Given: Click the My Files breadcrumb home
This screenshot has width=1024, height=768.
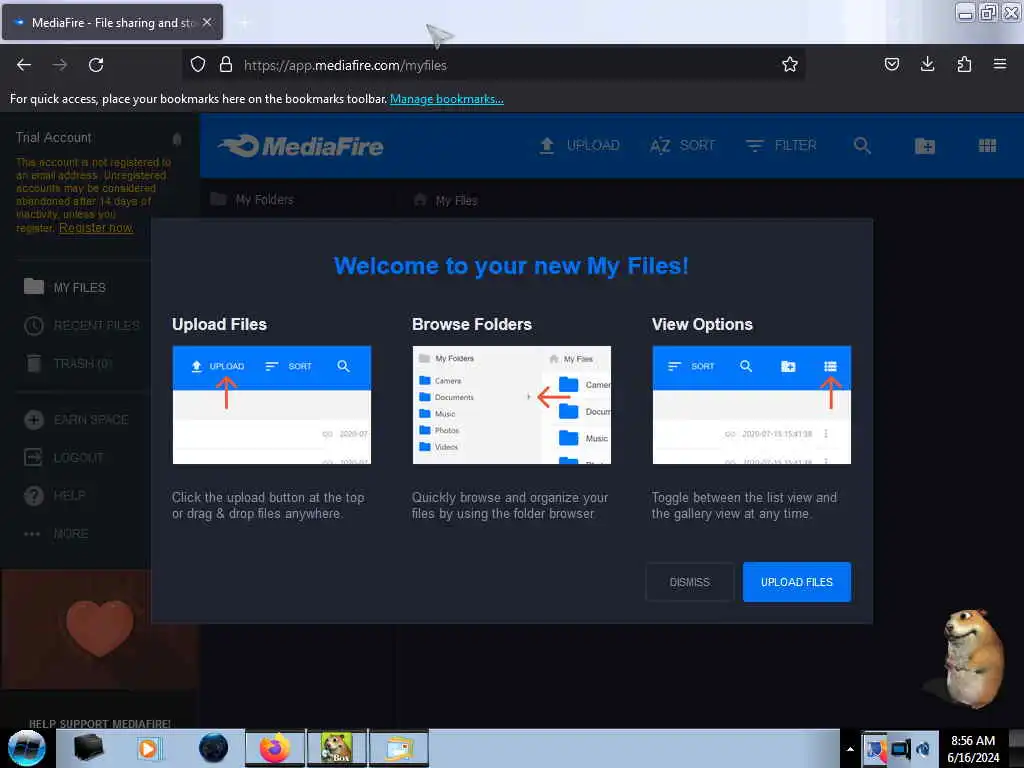Looking at the screenshot, I should pyautogui.click(x=446, y=200).
